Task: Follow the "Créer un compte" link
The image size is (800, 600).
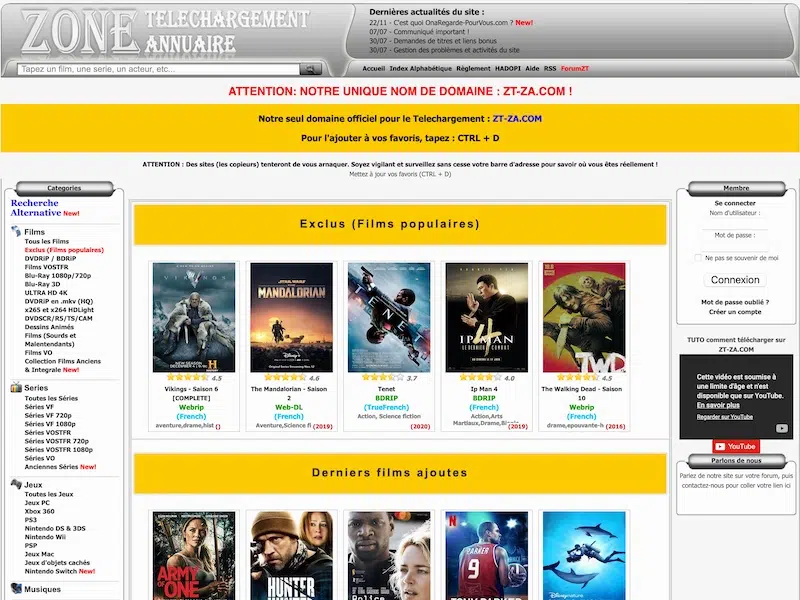Action: click(x=735, y=312)
